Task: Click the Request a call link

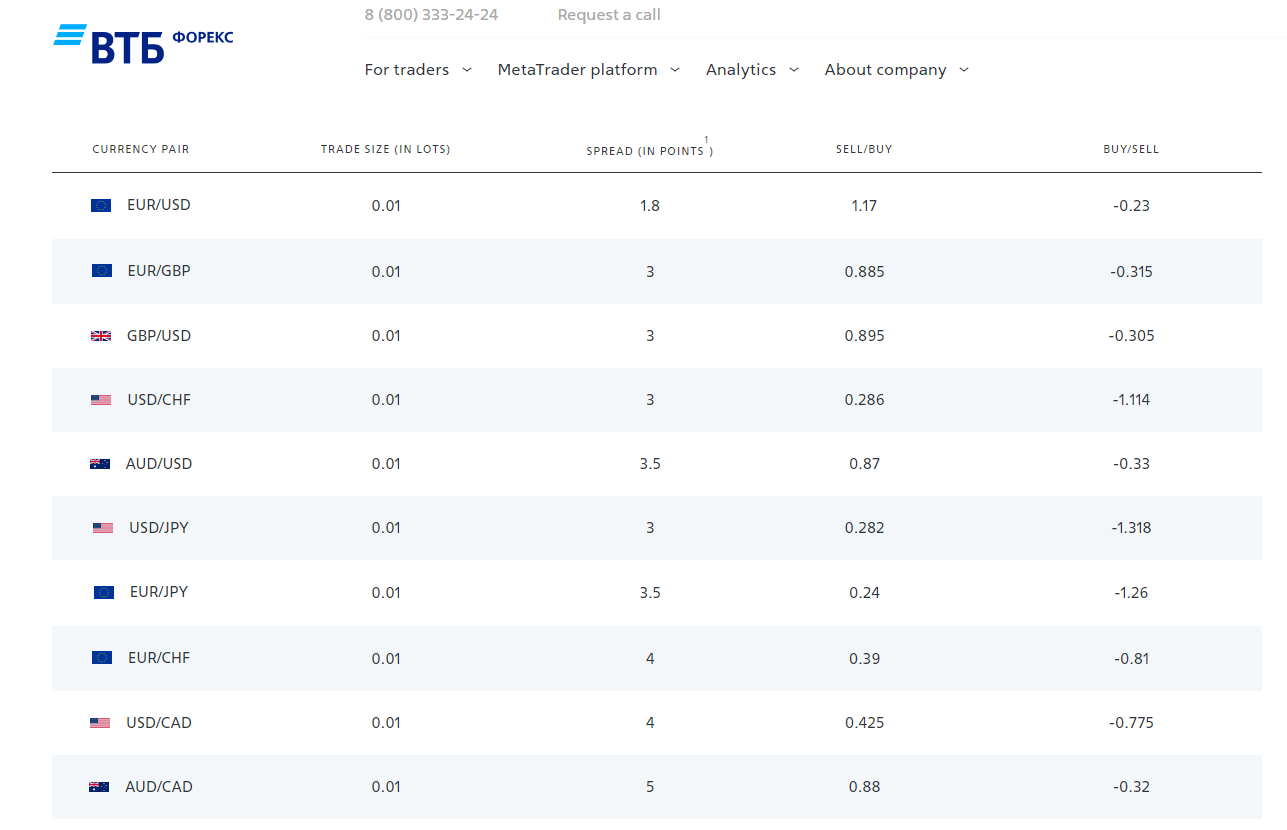Action: tap(609, 15)
